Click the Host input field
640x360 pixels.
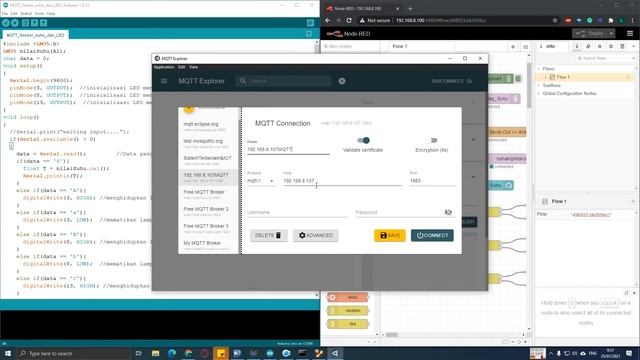pos(342,180)
